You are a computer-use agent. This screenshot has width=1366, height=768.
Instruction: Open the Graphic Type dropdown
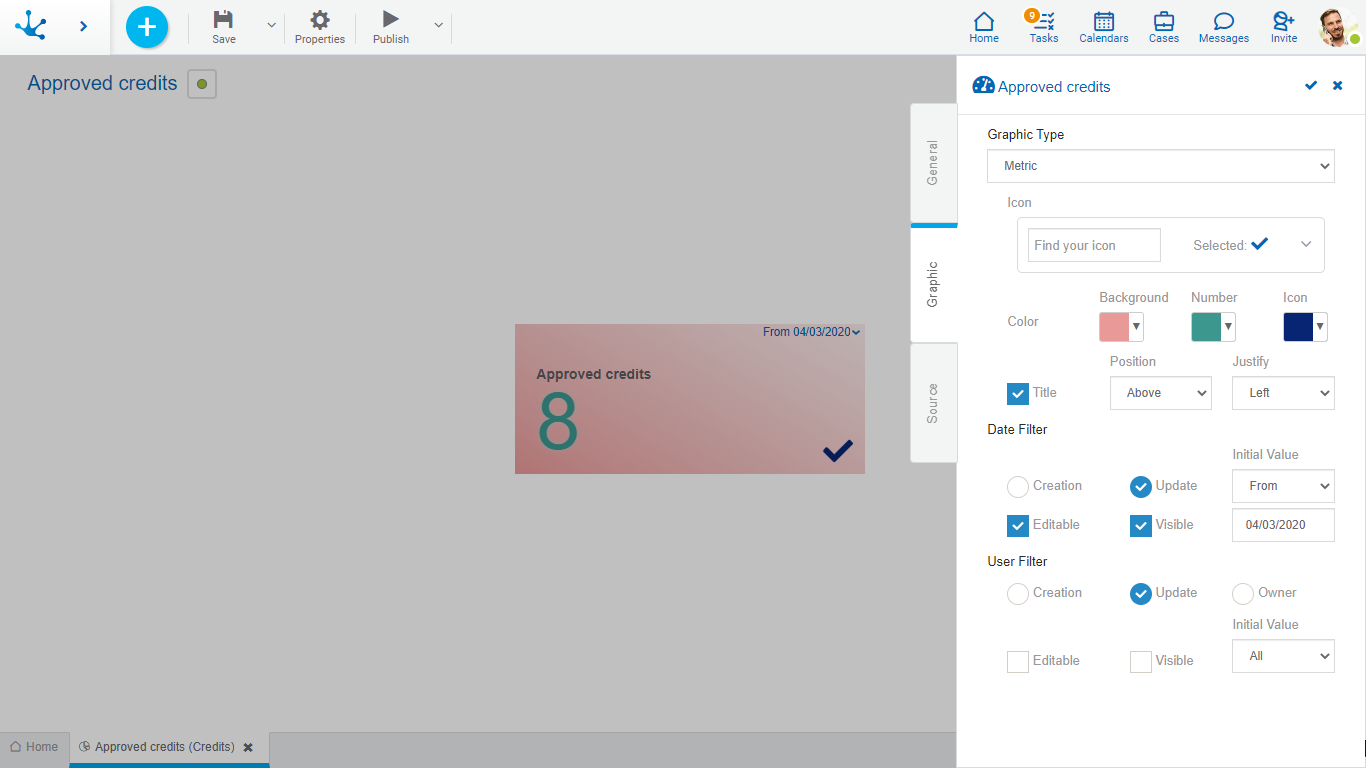tap(1160, 166)
